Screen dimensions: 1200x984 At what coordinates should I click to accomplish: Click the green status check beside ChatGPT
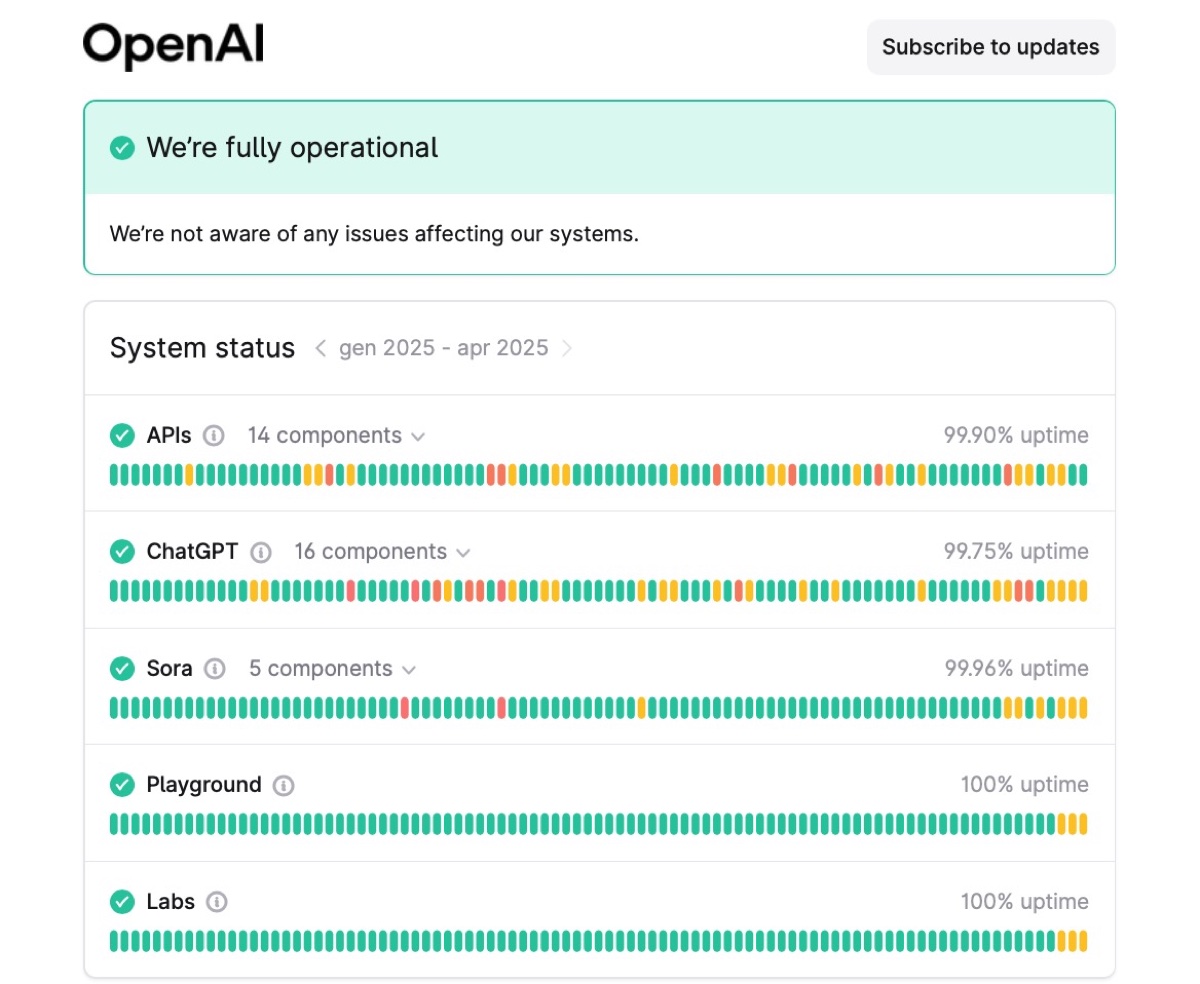point(122,552)
